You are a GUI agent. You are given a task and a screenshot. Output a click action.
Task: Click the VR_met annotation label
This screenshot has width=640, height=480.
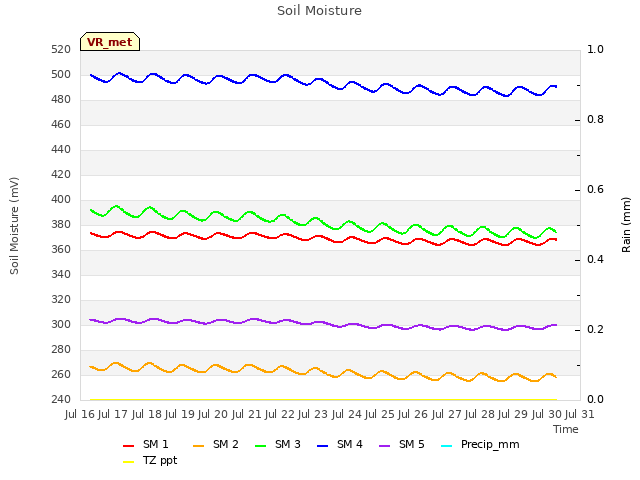(x=110, y=42)
